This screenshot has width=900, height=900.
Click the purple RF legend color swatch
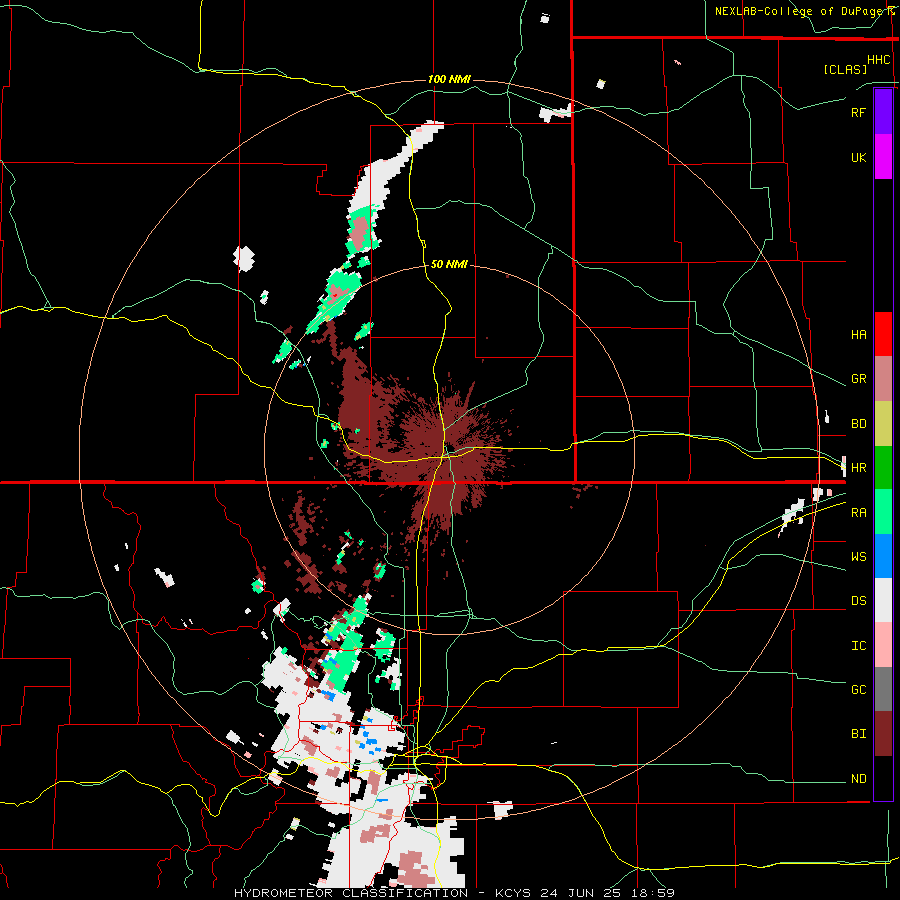pyautogui.click(x=883, y=112)
